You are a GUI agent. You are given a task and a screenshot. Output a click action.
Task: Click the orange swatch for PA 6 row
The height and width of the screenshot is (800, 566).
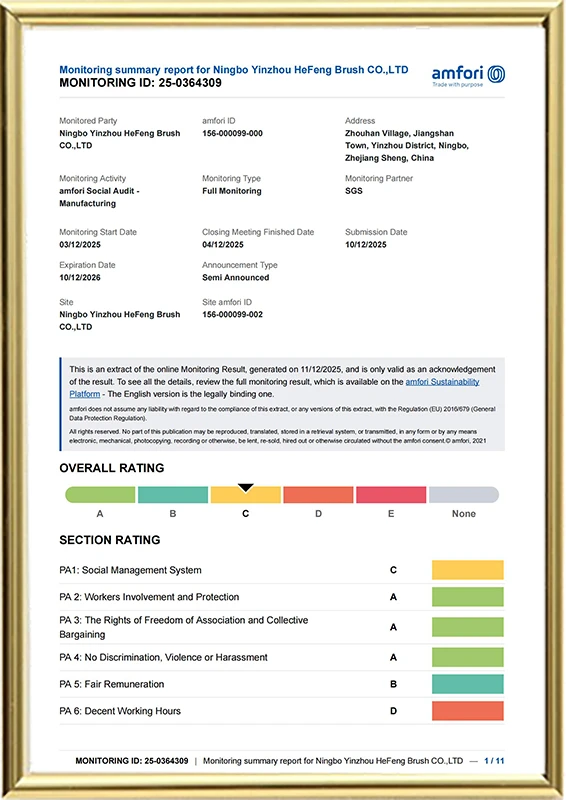pos(467,711)
